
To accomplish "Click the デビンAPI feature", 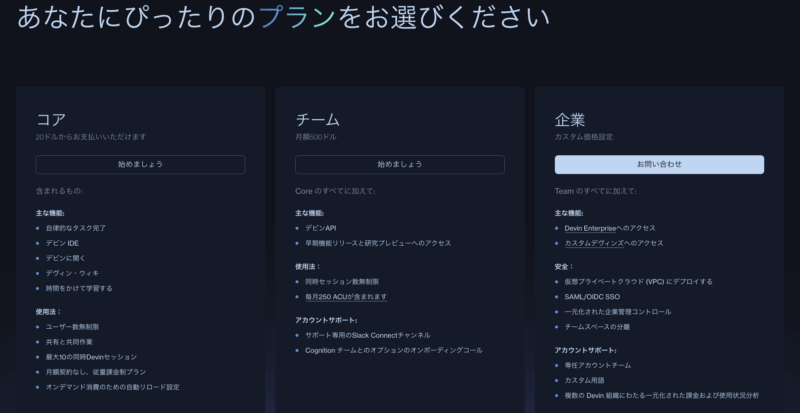I will [x=320, y=228].
